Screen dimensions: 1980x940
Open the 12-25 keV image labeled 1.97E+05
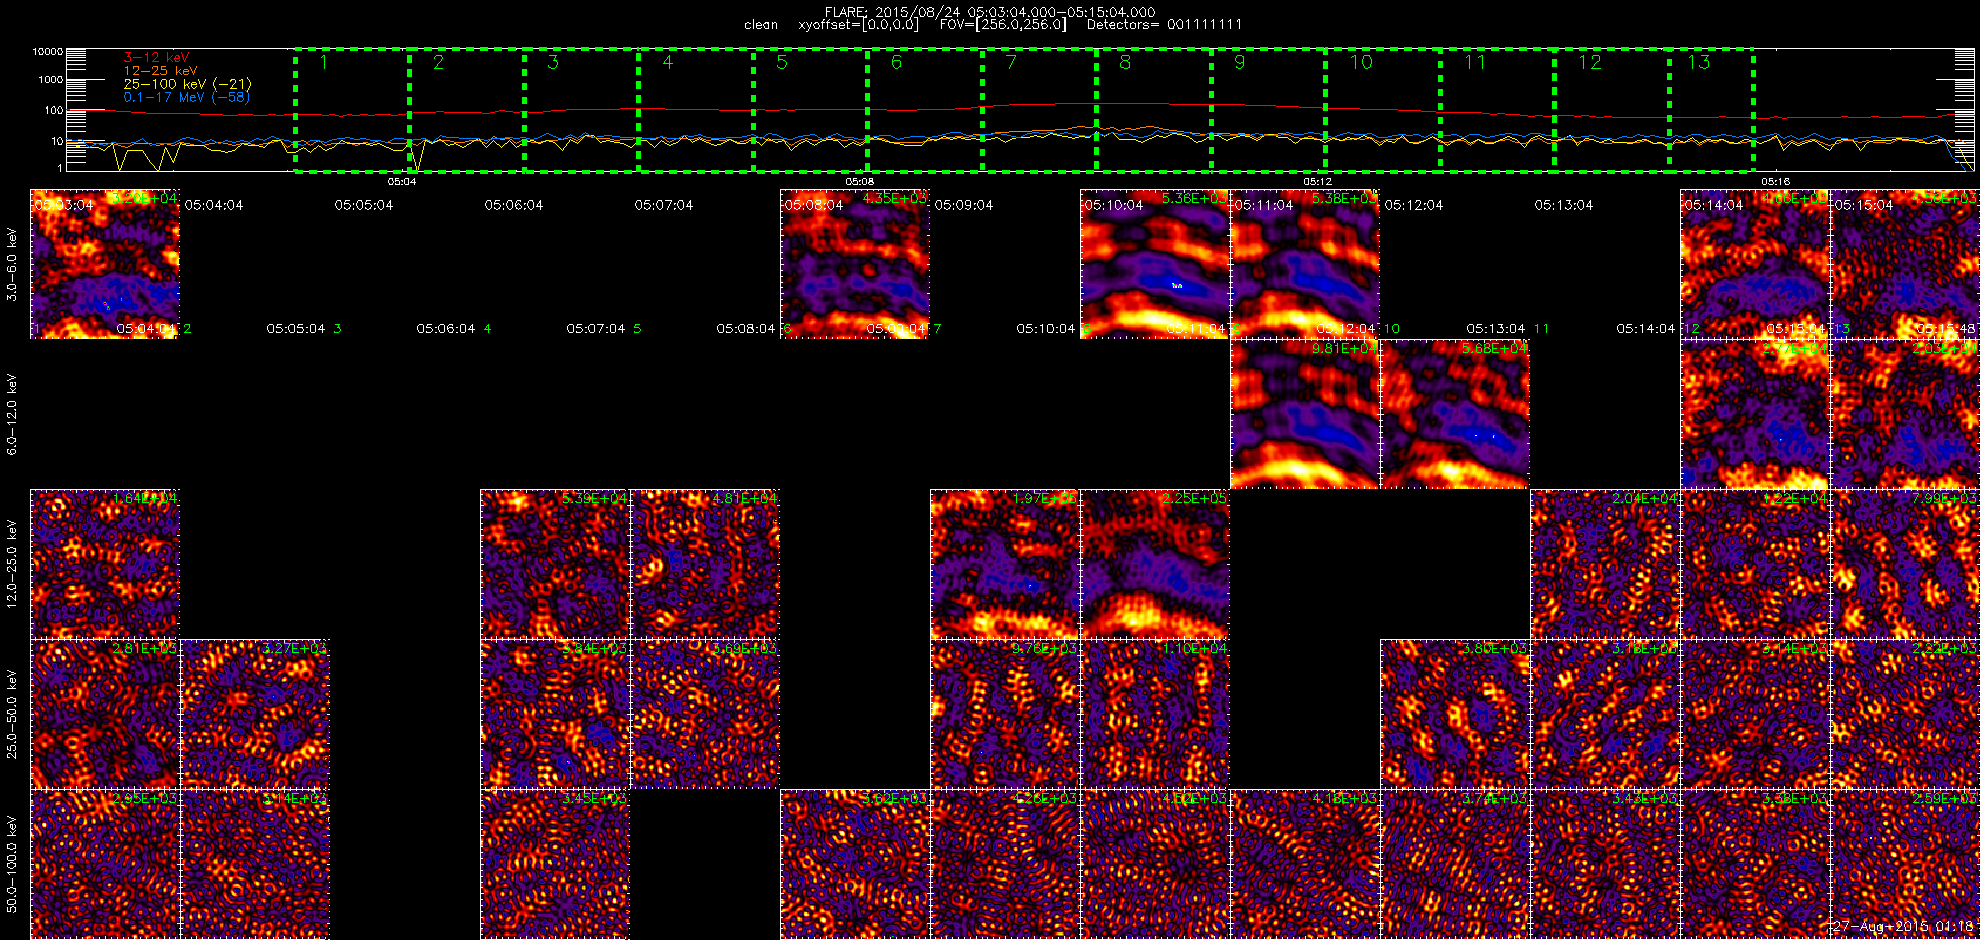click(x=1005, y=564)
